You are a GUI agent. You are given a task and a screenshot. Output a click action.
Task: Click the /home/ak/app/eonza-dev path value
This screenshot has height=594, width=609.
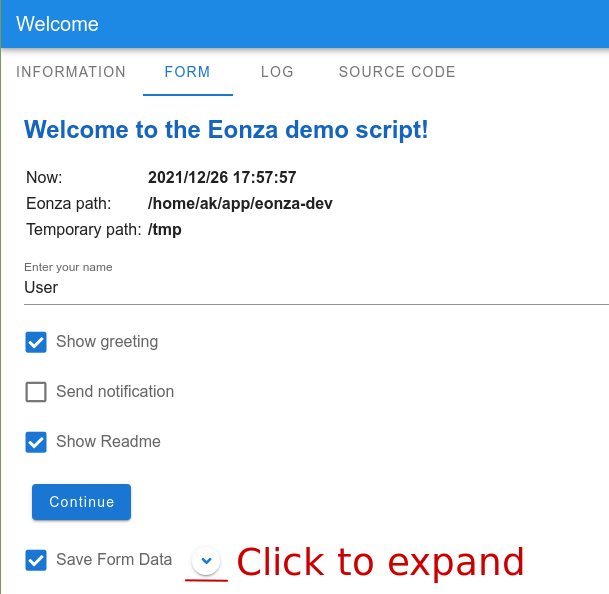[x=240, y=204]
